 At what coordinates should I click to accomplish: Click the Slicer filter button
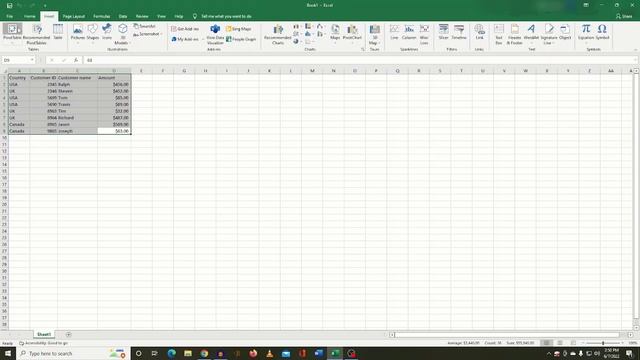tap(444, 32)
